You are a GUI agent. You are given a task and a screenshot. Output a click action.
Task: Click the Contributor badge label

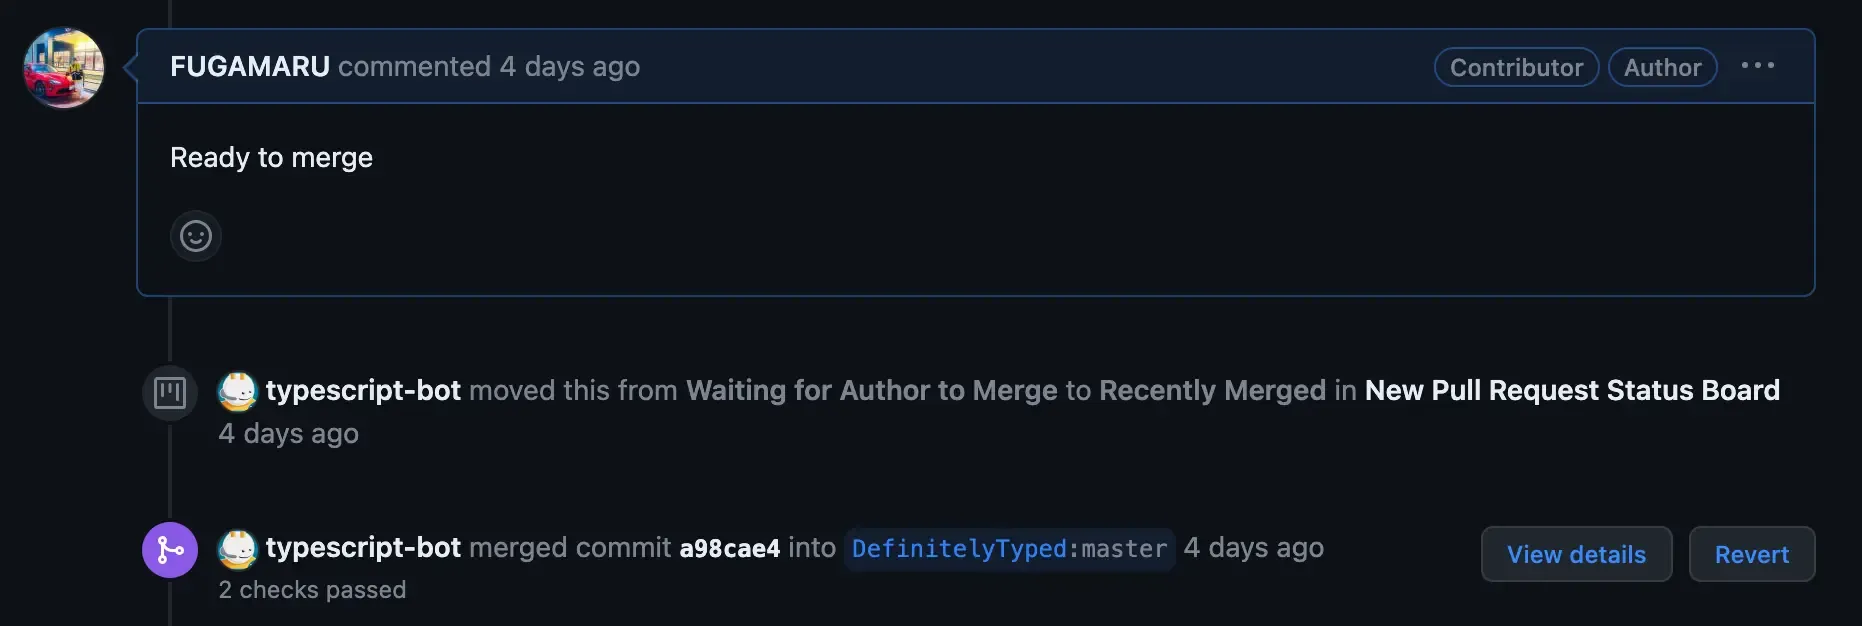[x=1516, y=67]
